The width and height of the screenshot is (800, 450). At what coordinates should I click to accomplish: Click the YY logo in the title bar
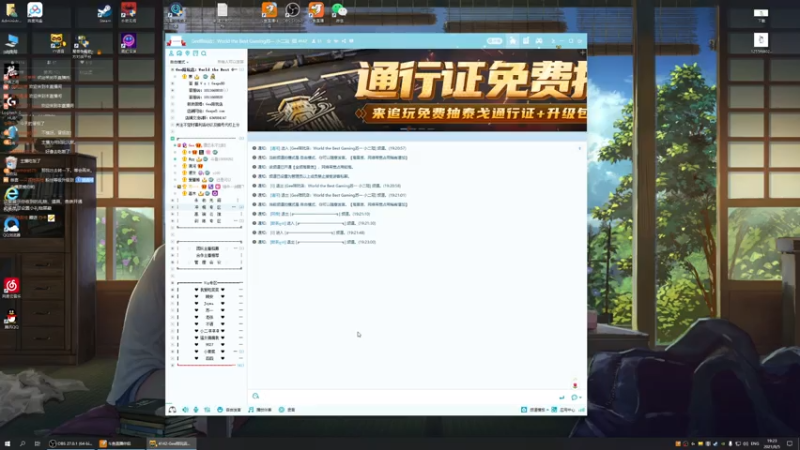176,41
